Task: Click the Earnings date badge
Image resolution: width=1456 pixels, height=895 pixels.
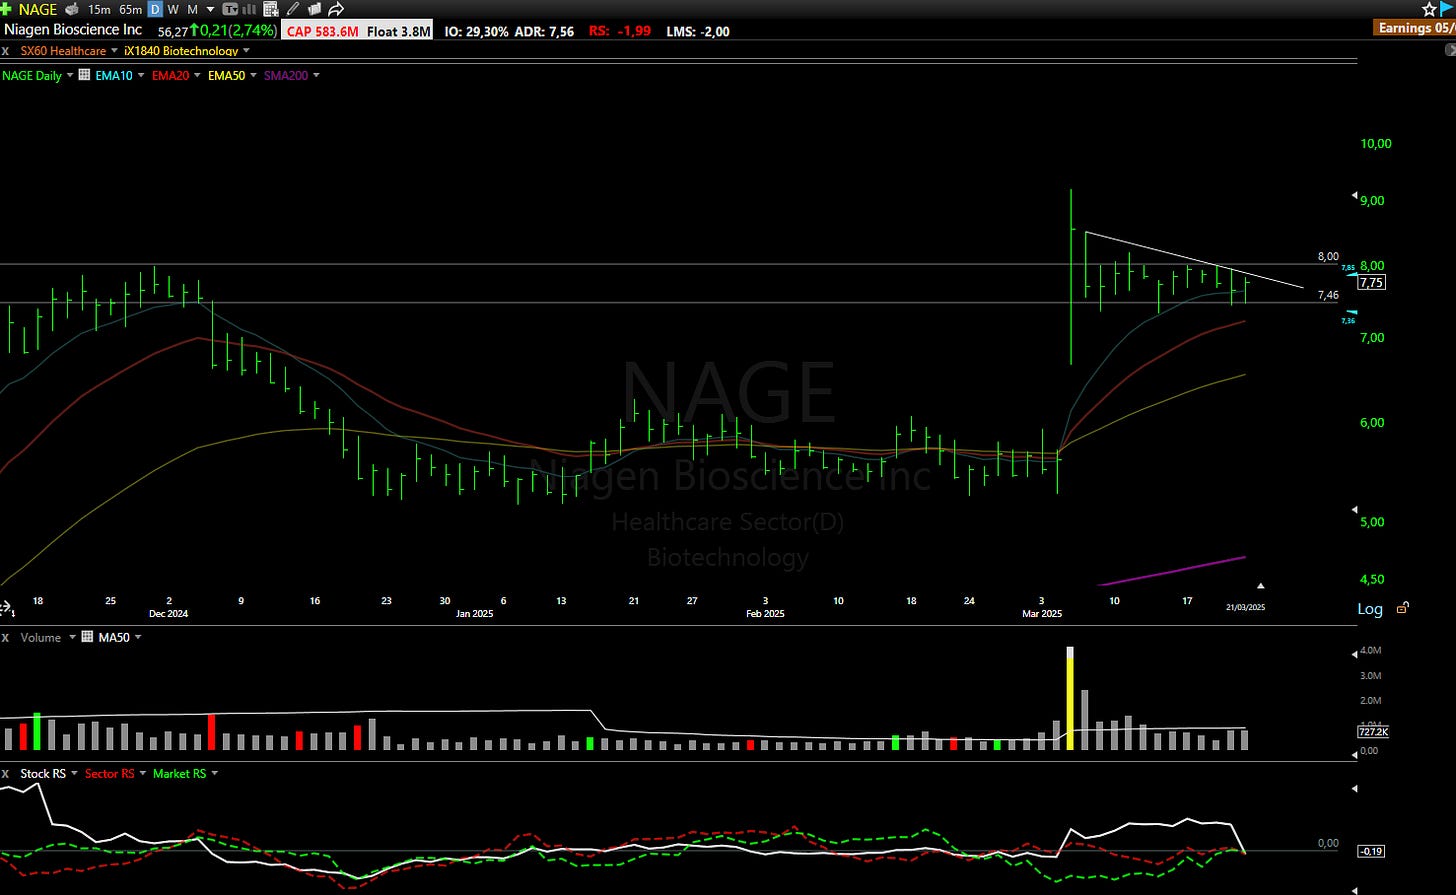Action: [x=1415, y=28]
